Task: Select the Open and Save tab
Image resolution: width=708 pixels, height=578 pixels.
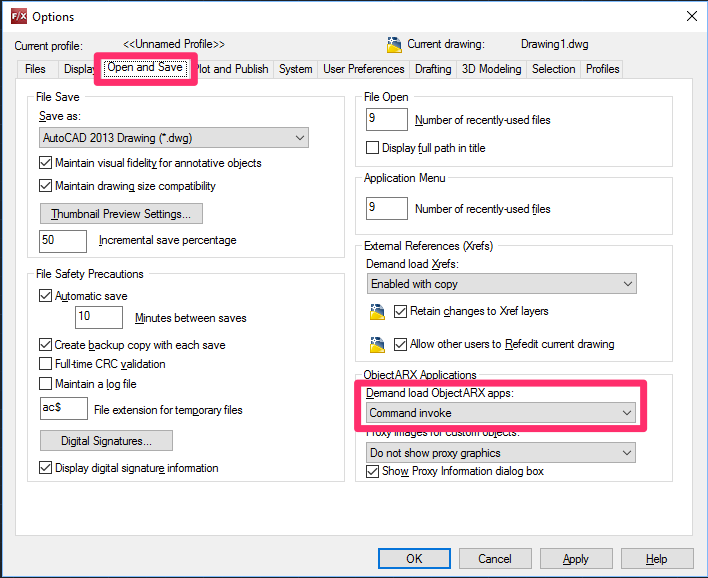Action: pos(145,68)
